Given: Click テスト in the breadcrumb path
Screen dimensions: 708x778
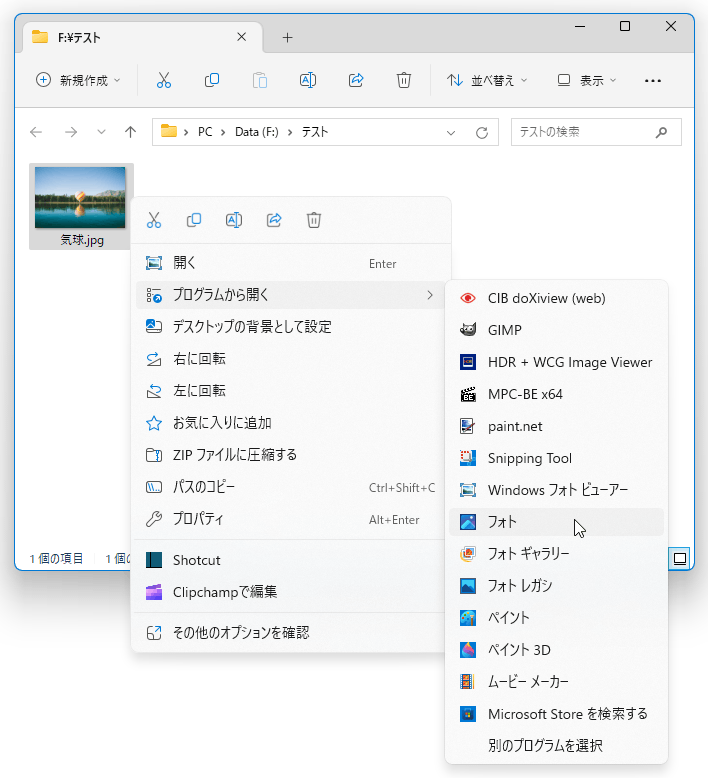Looking at the screenshot, I should (x=315, y=132).
